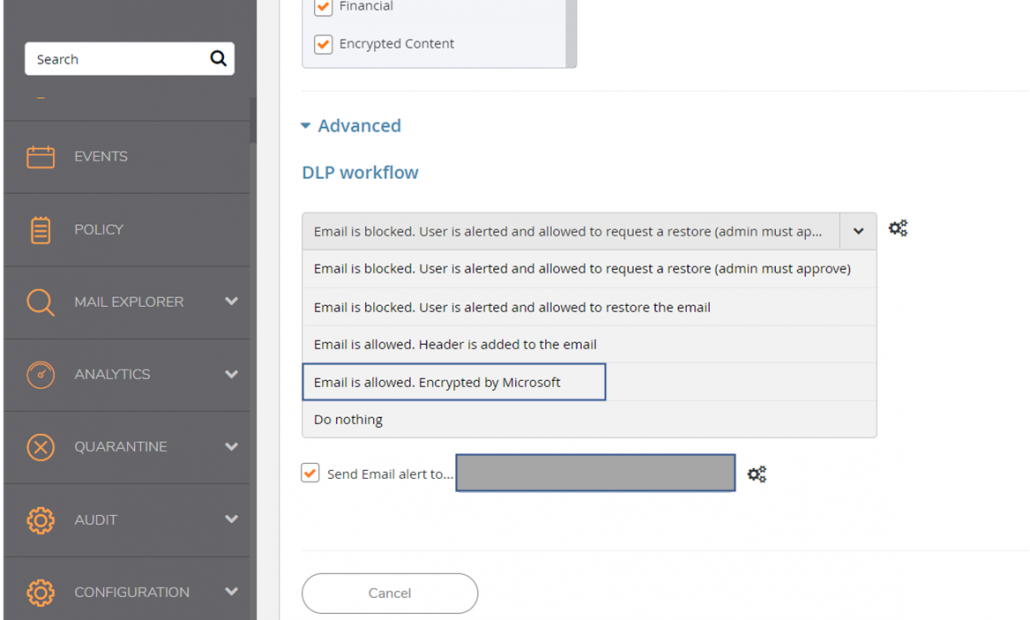Screen dimensions: 1030x620
Task: Uncheck the Financial checkbox
Action: tap(323, 7)
